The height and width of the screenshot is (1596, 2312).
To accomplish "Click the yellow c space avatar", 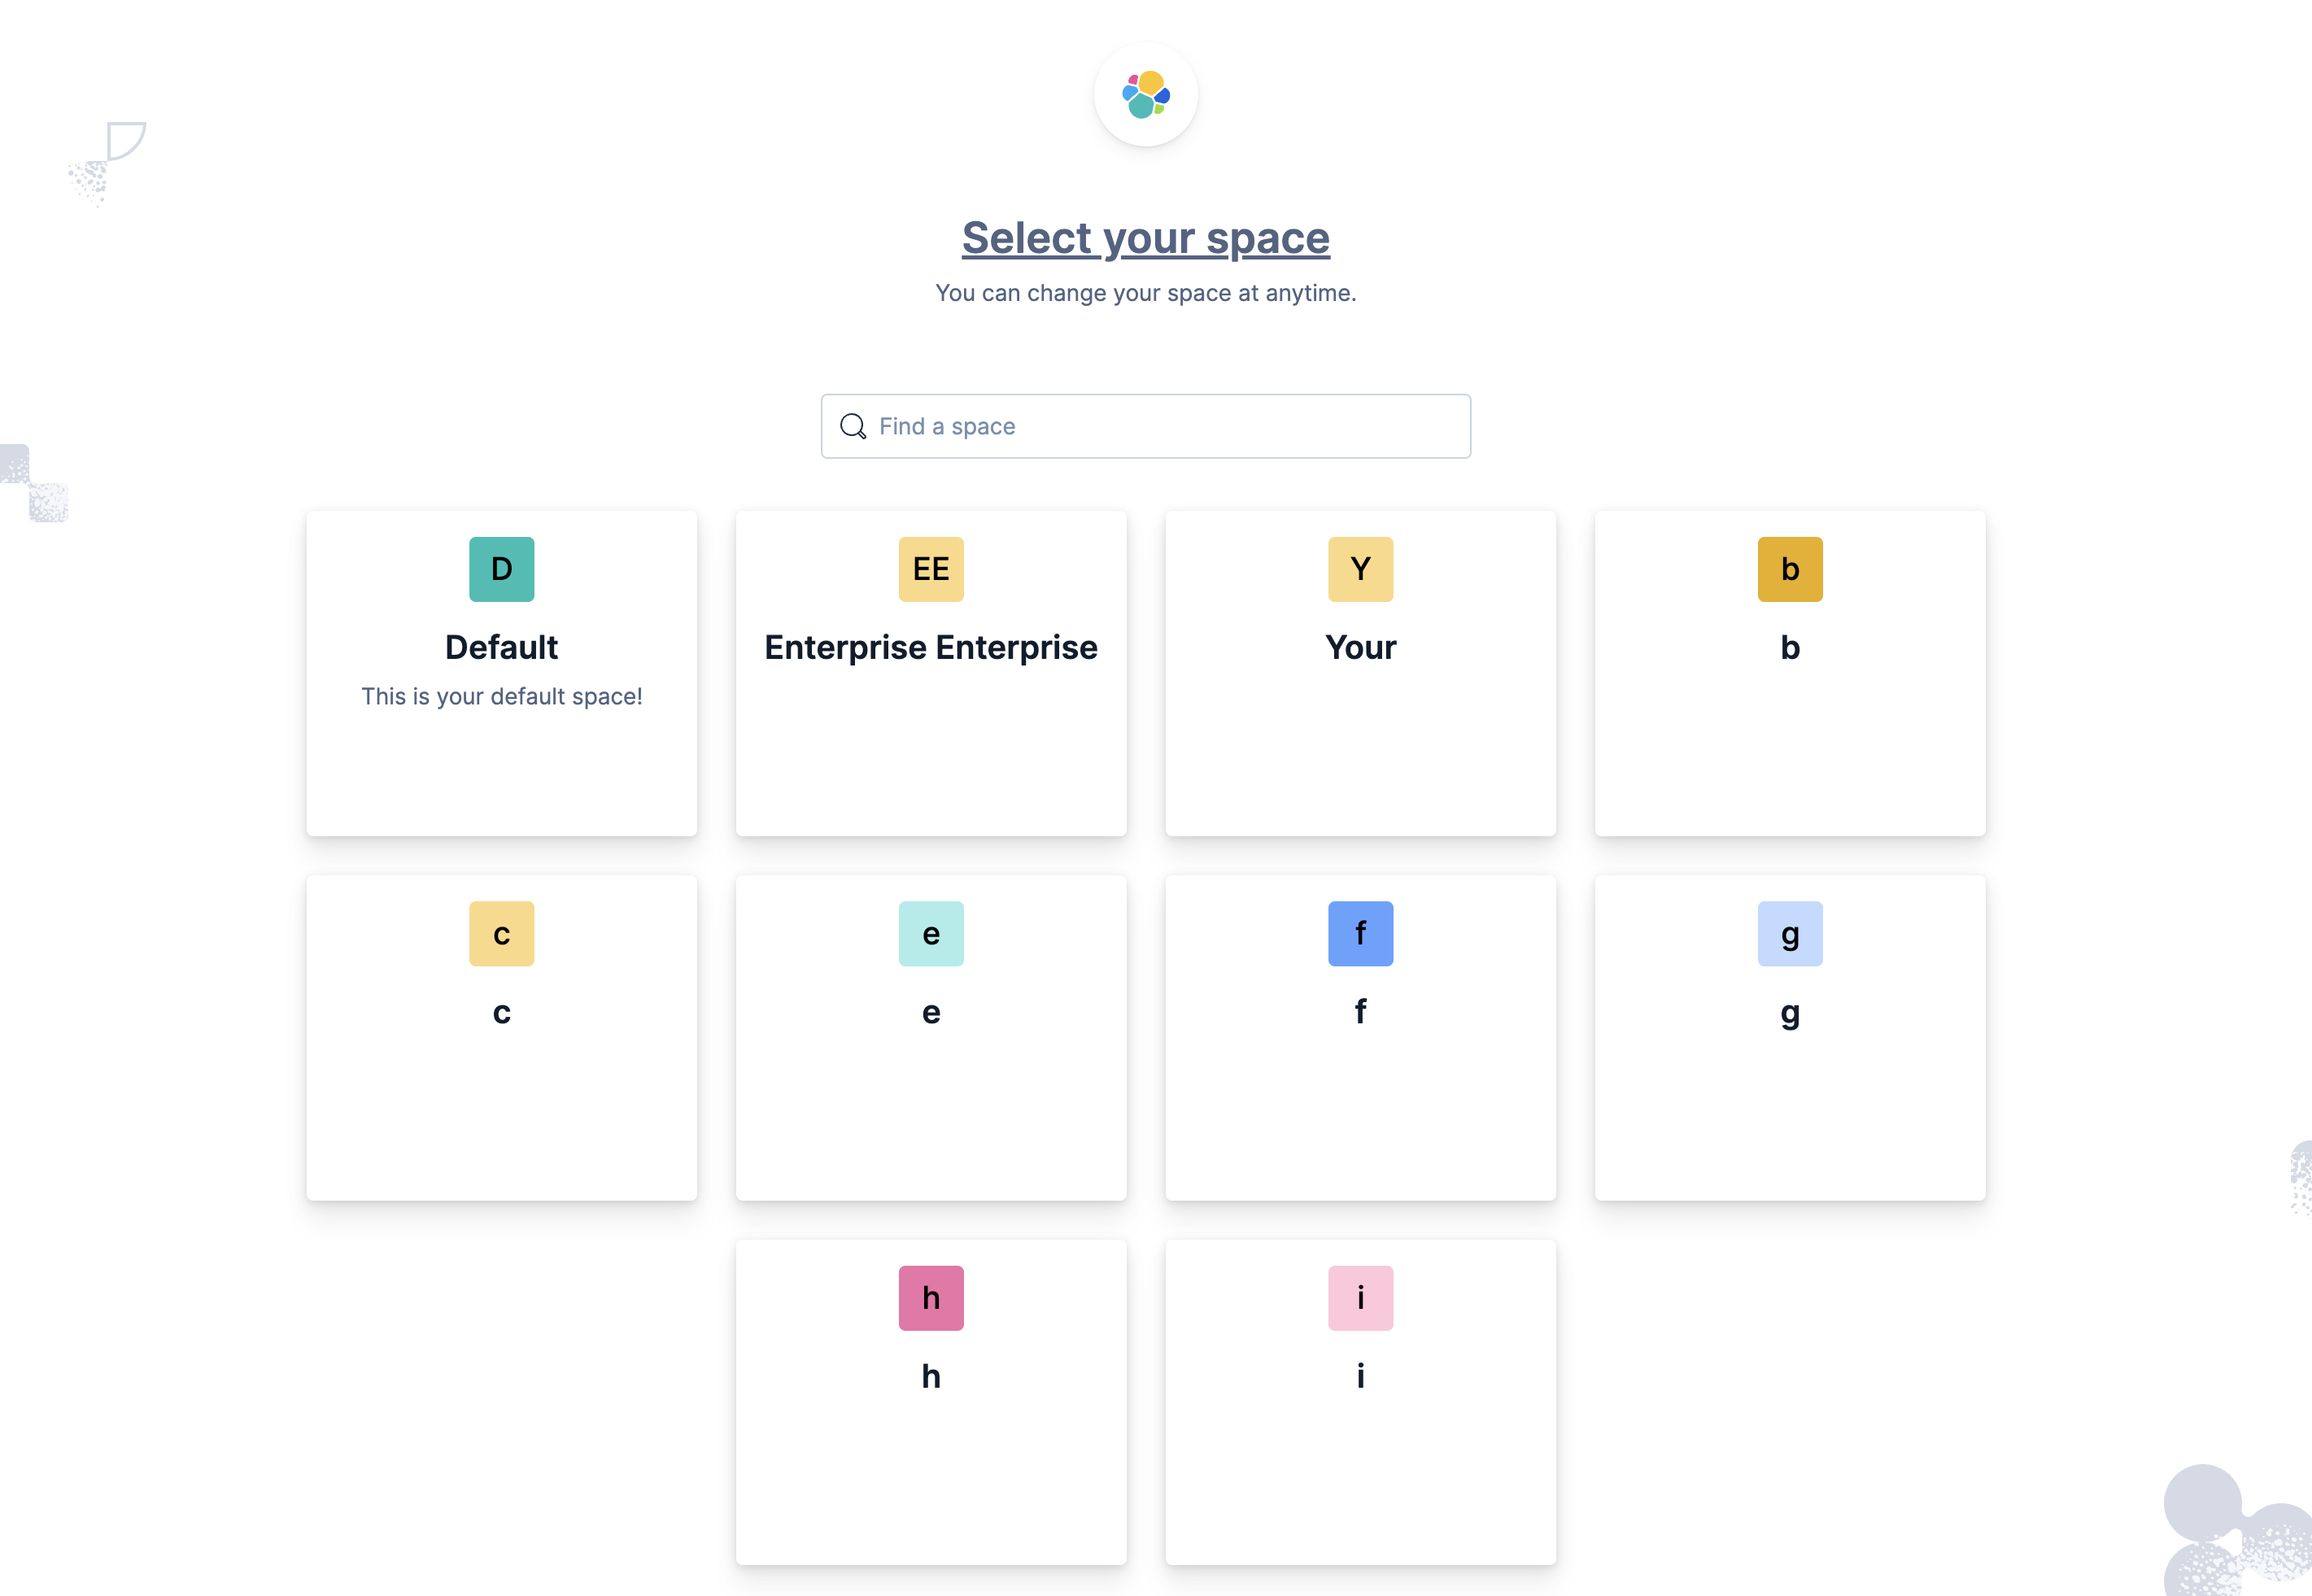I will [501, 933].
